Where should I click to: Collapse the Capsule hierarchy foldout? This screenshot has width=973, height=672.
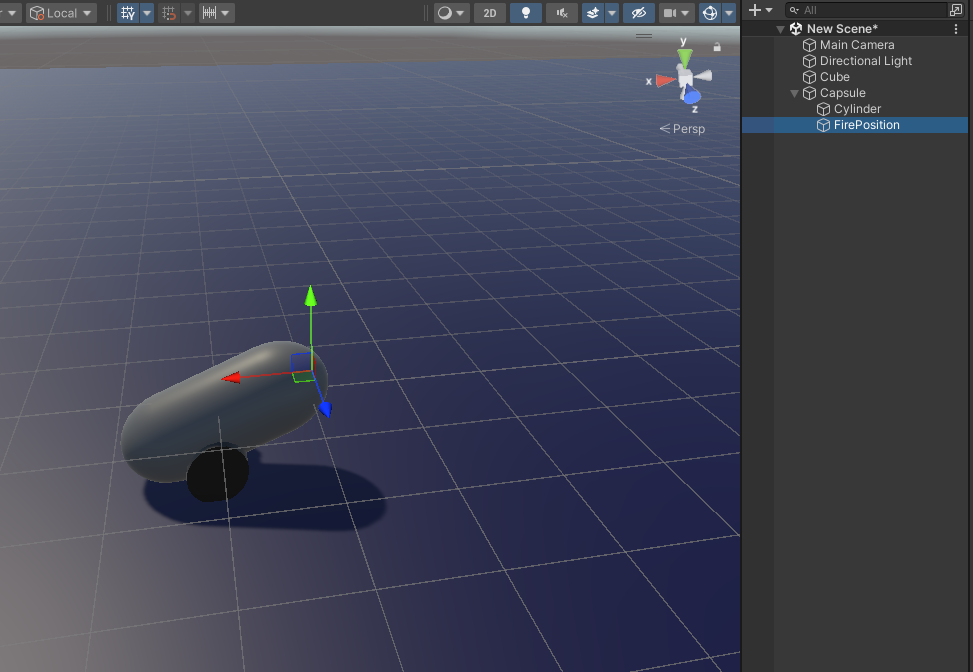[794, 93]
